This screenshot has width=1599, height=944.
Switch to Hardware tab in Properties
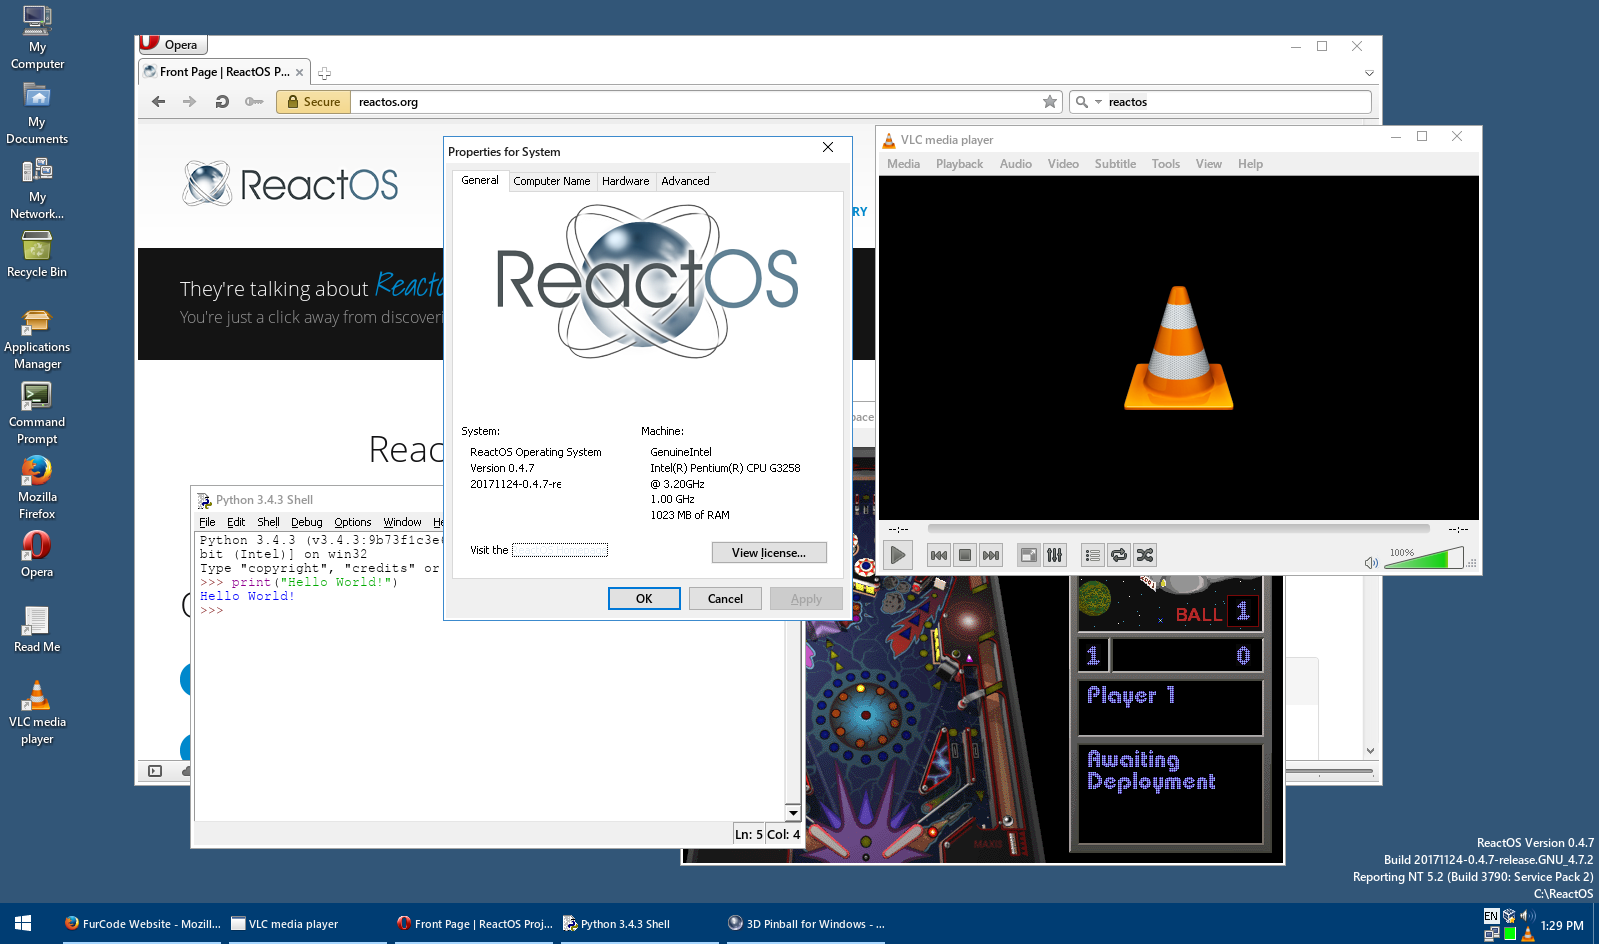625,181
